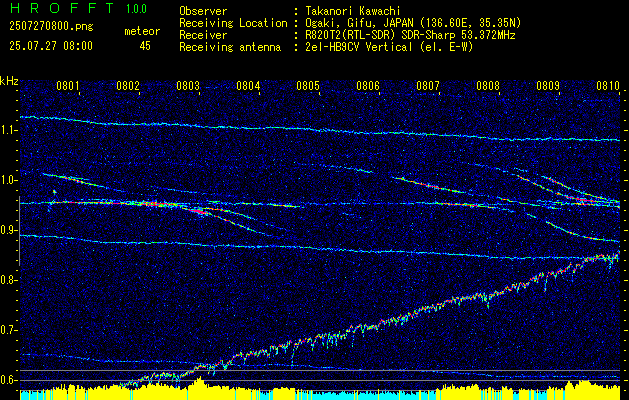Click the 0.6 frequency axis label
This screenshot has height=400, width=629.
coord(8,380)
